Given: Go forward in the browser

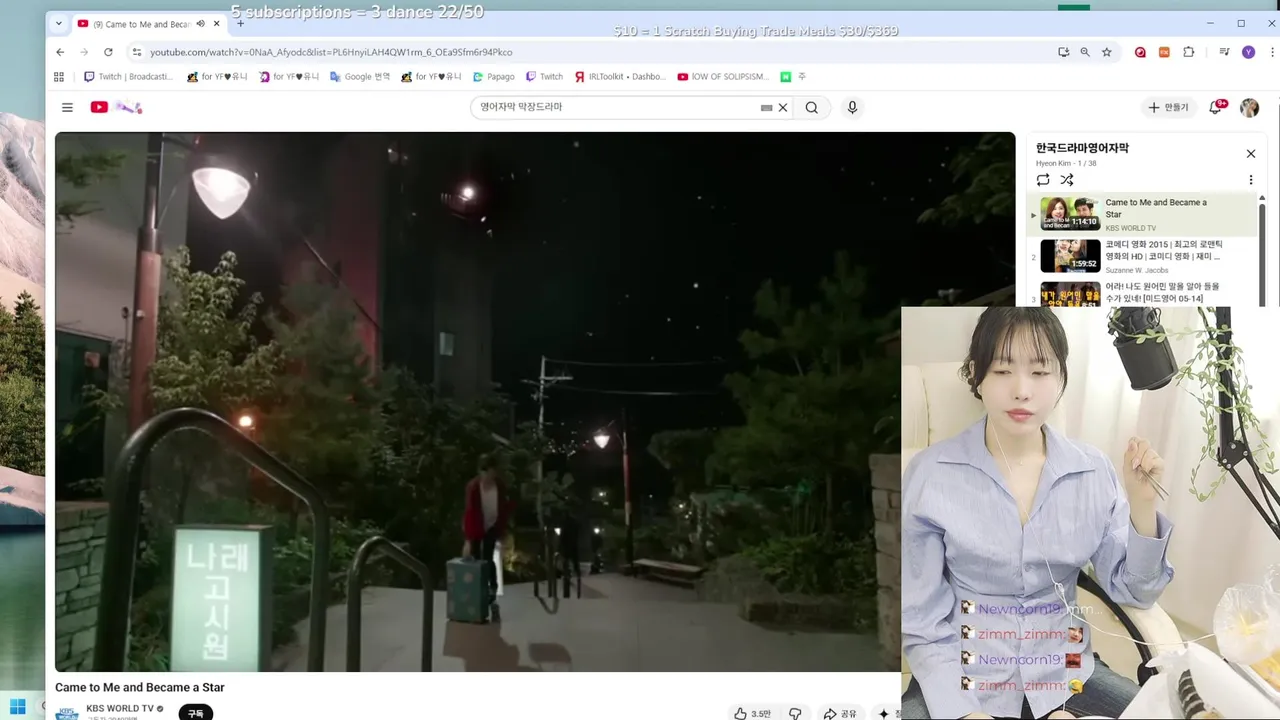Looking at the screenshot, I should (x=84, y=52).
